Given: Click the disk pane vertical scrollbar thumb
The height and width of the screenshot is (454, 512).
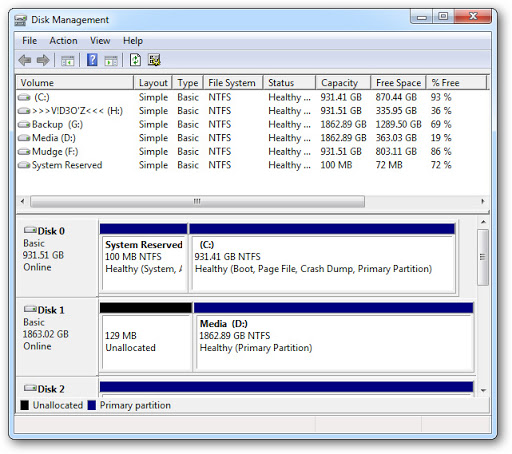Looking at the screenshot, I should (x=483, y=257).
